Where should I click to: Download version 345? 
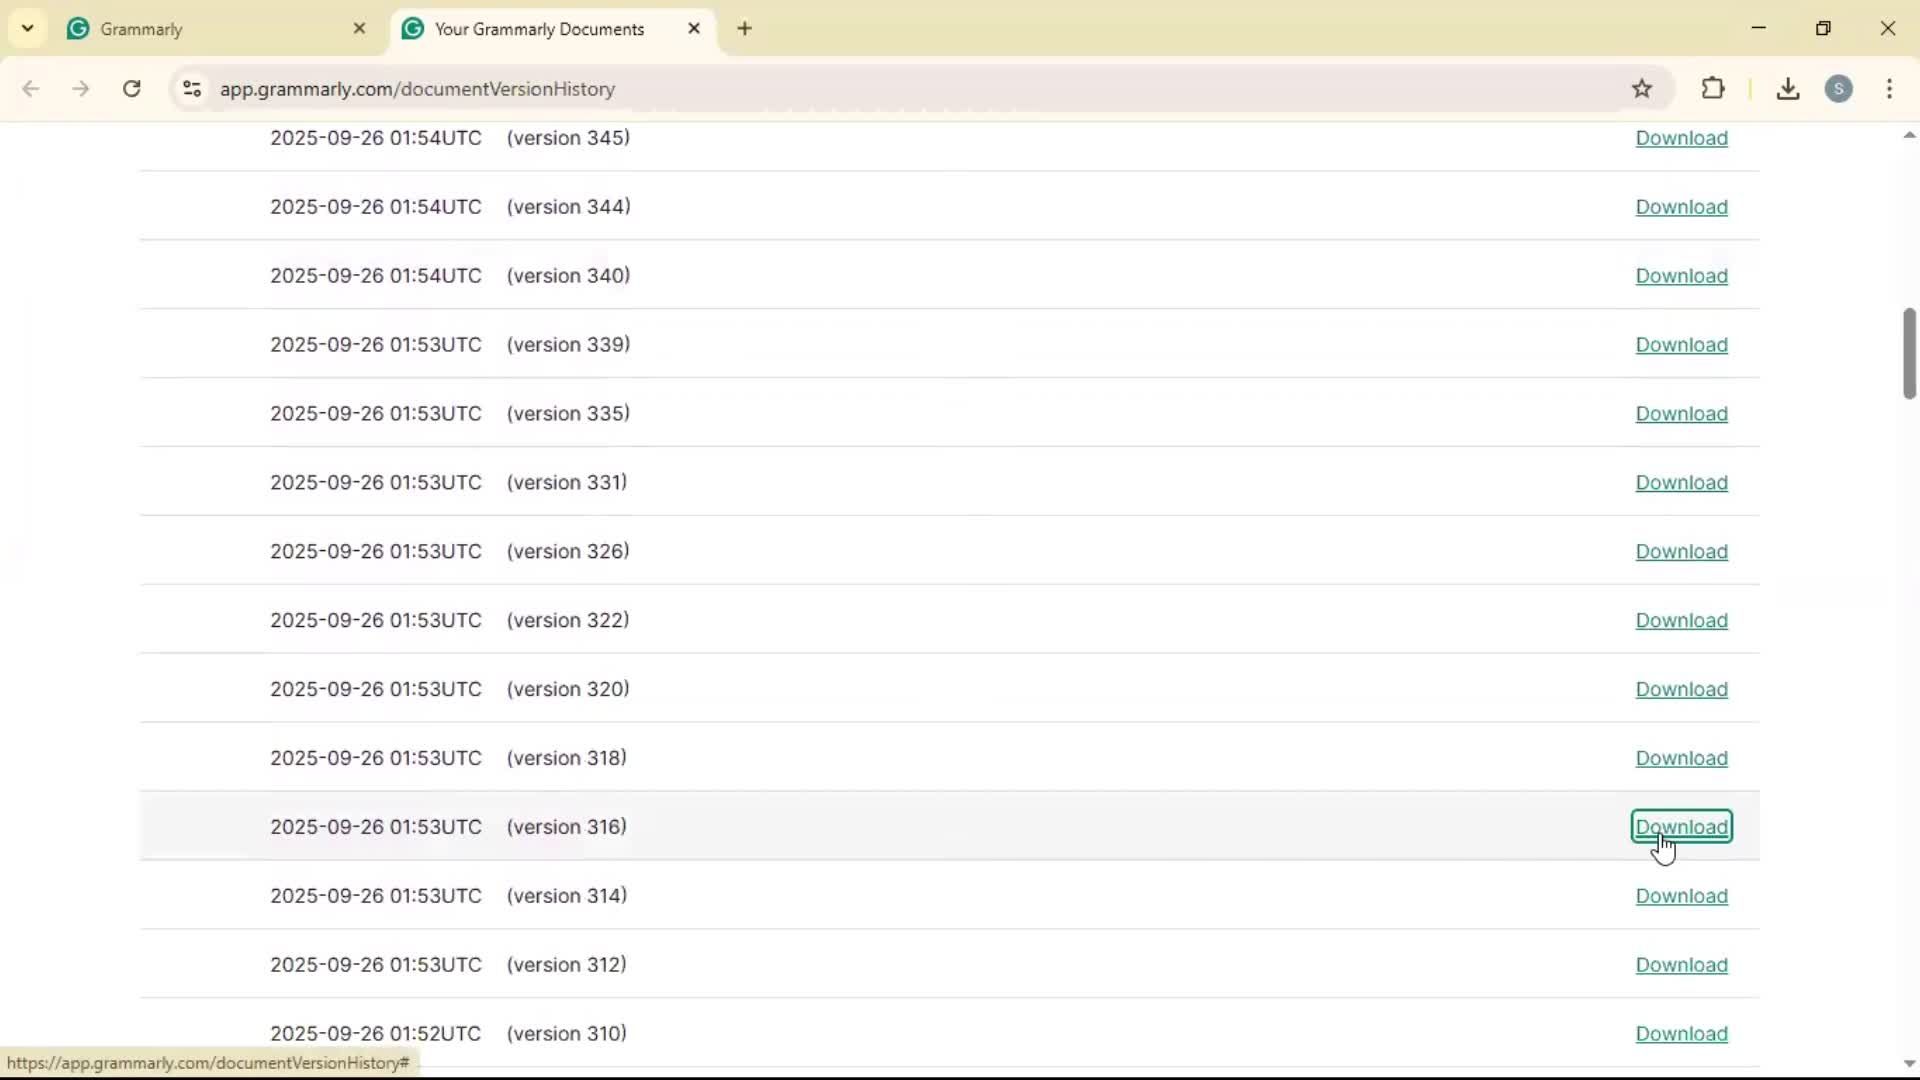pos(1681,138)
